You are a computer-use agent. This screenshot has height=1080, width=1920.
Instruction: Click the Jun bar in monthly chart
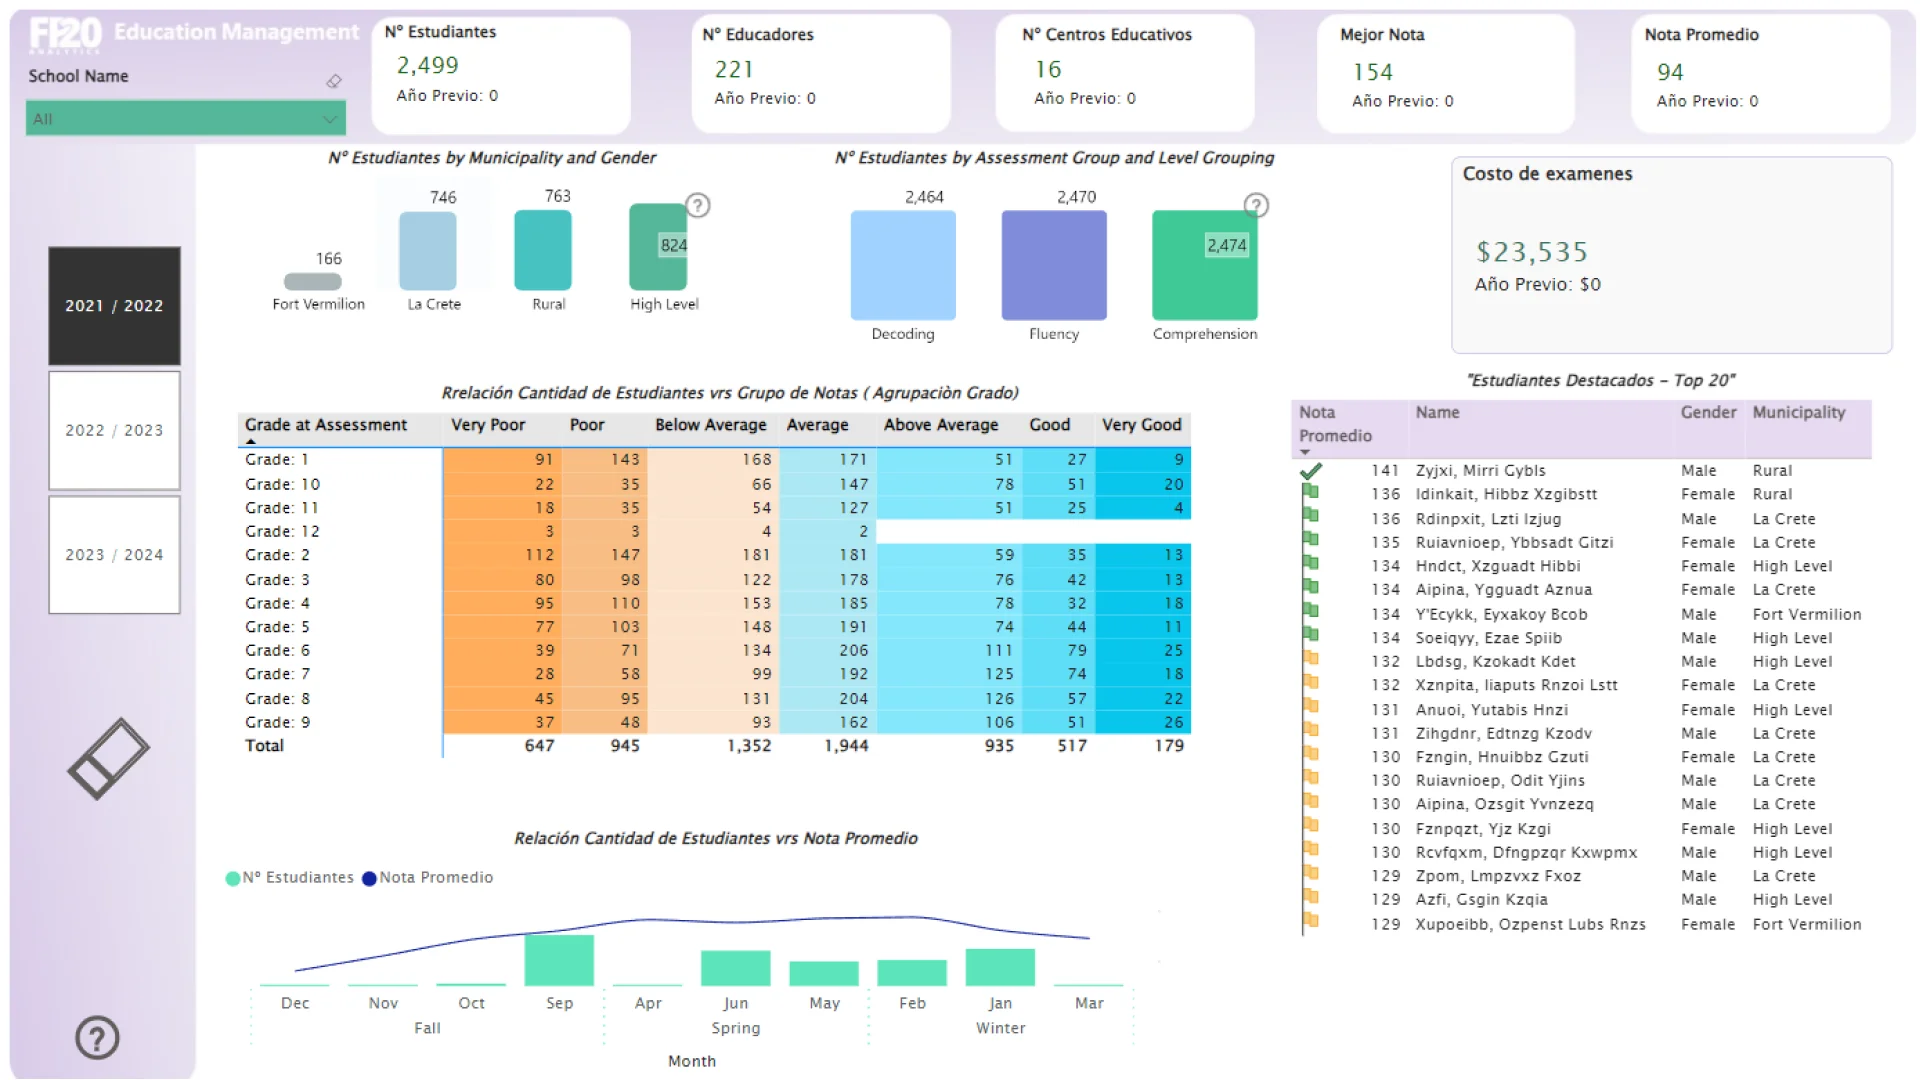pyautogui.click(x=736, y=968)
